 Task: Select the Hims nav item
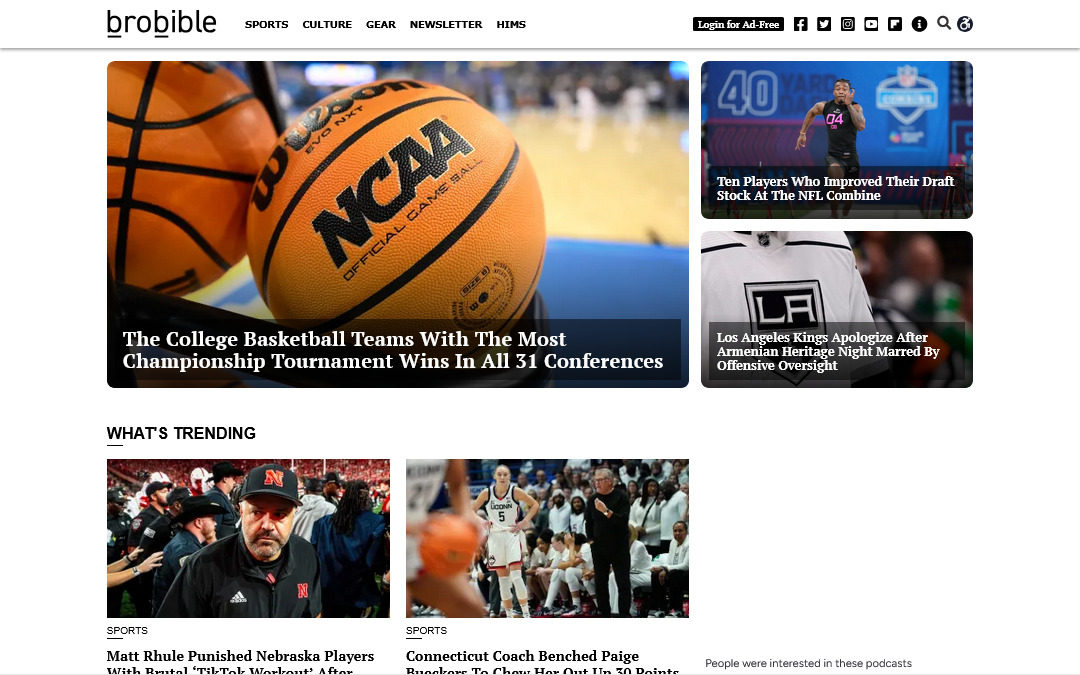click(511, 25)
